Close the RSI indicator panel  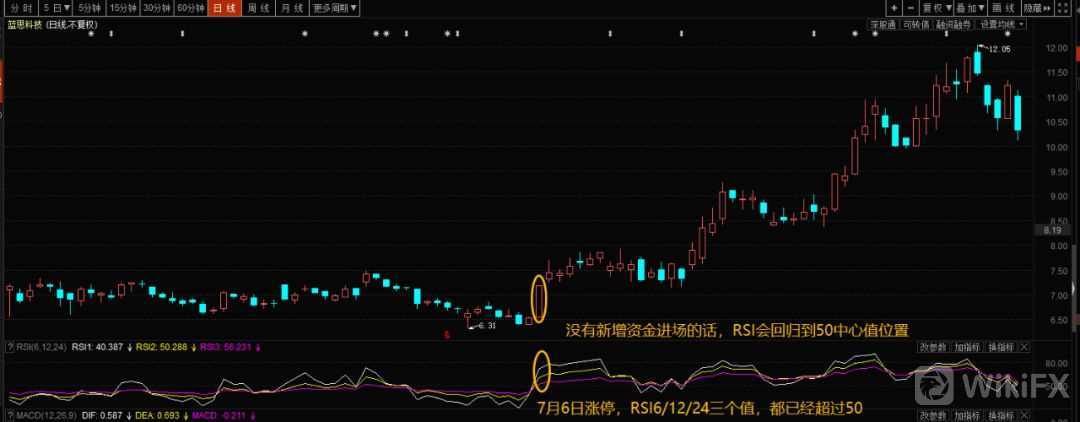(1022, 347)
